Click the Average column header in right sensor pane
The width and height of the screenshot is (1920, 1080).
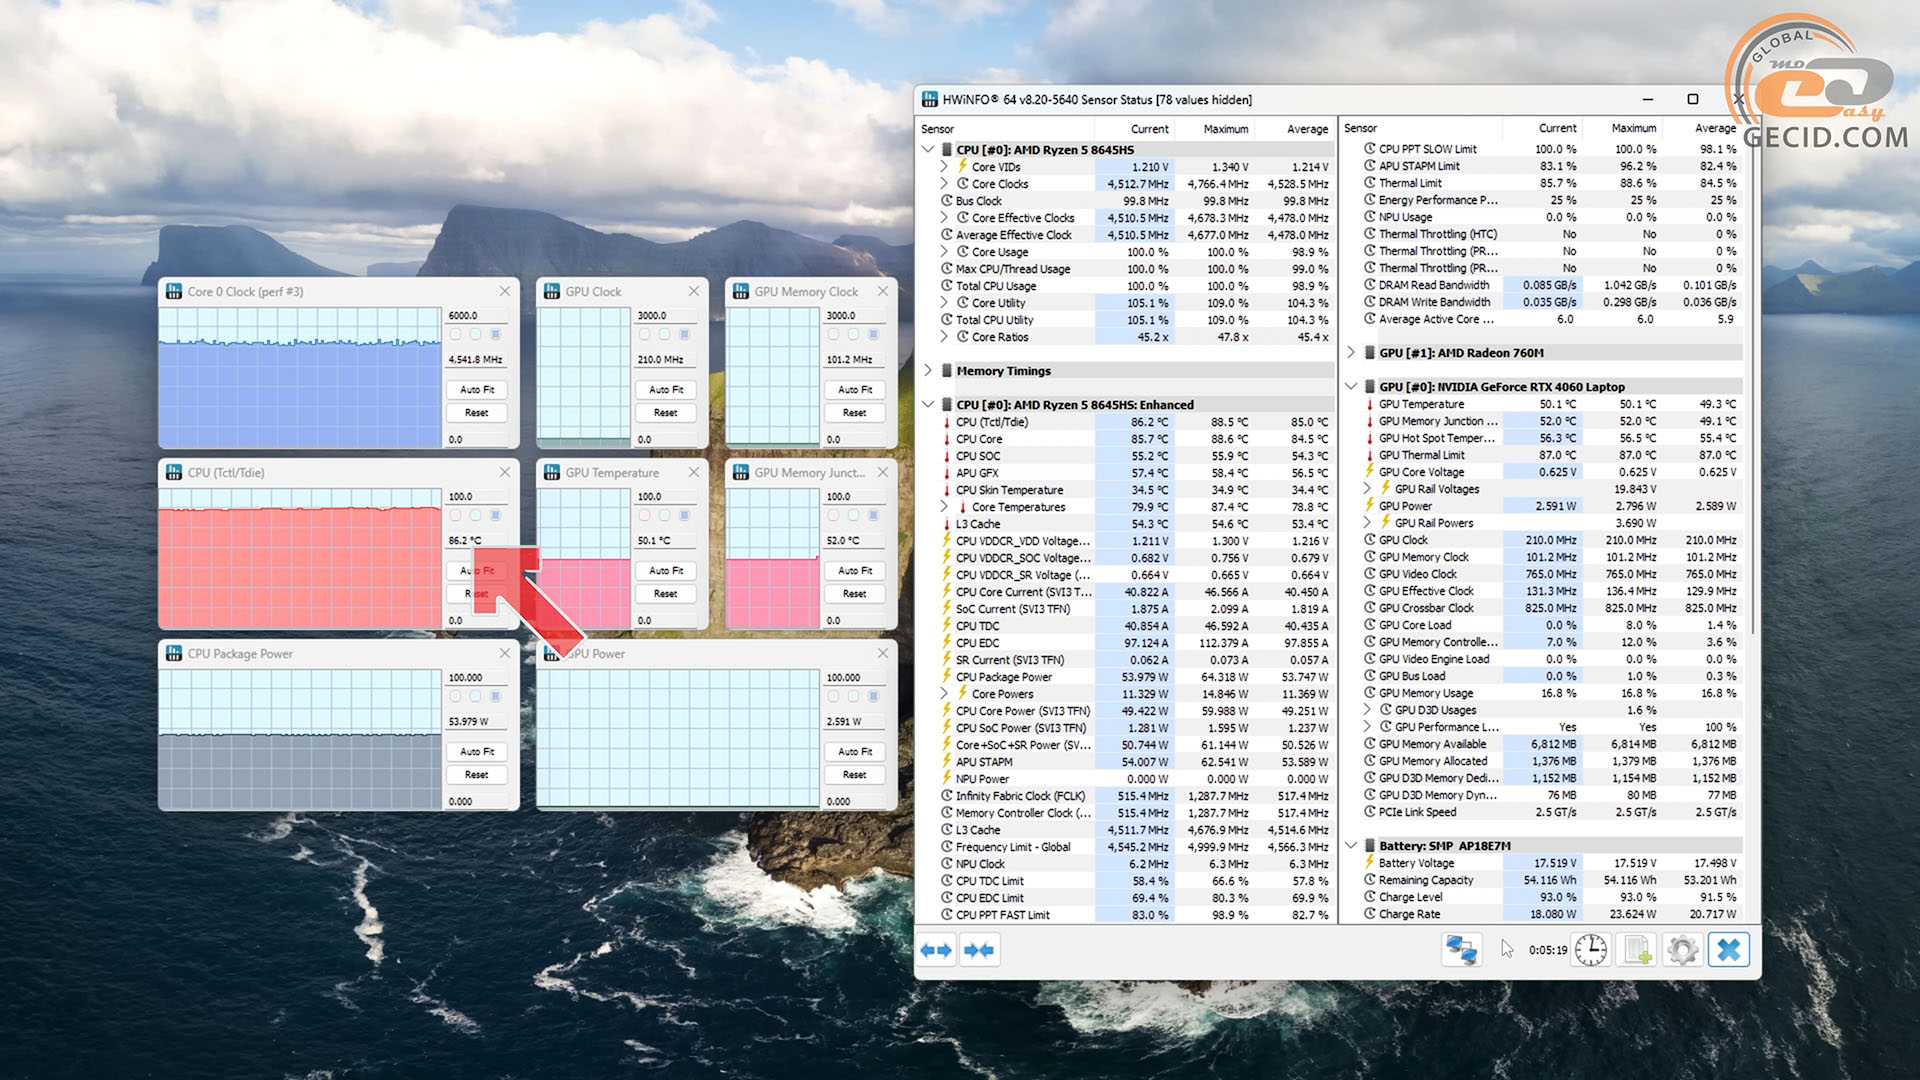1702,128
